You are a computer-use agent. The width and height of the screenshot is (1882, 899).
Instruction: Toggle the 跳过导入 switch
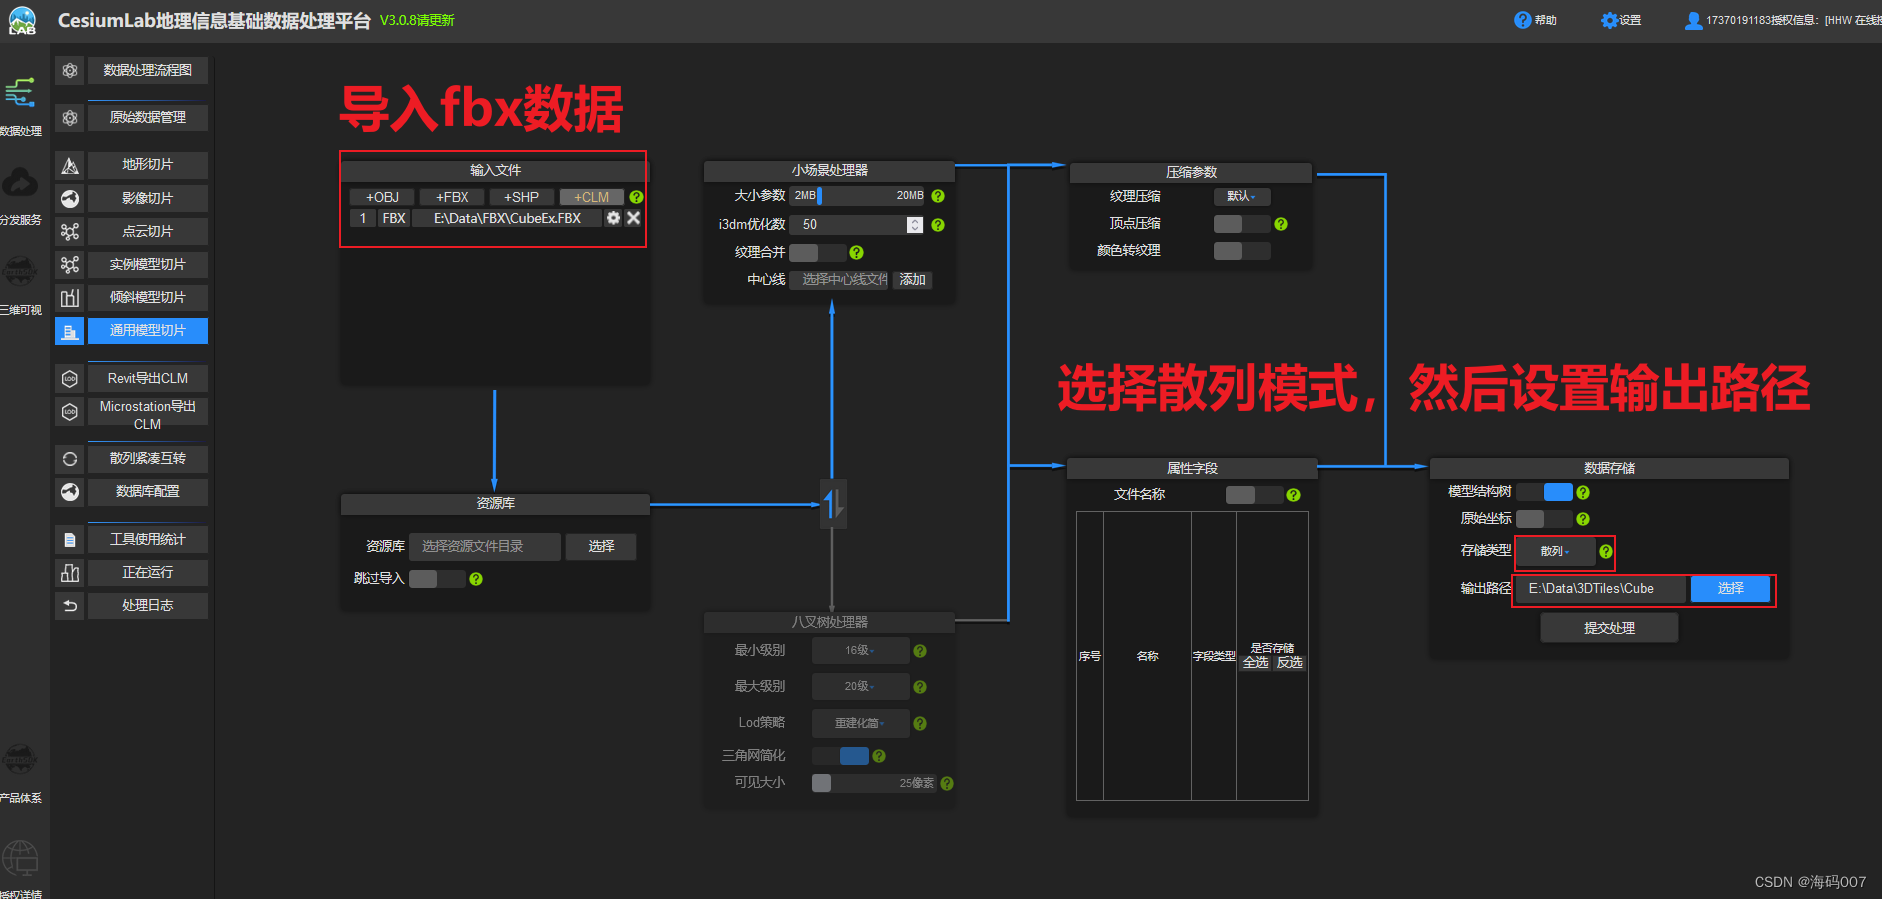(437, 579)
